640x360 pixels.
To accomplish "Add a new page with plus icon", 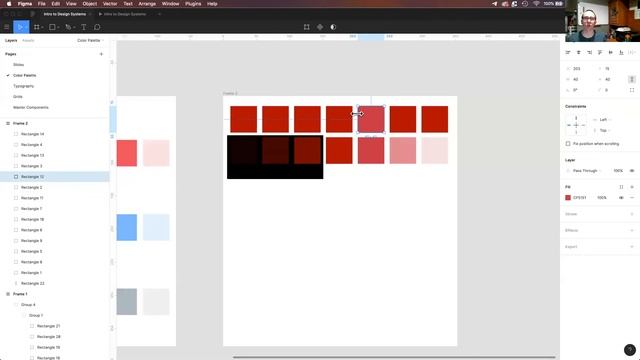I will point(101,54).
